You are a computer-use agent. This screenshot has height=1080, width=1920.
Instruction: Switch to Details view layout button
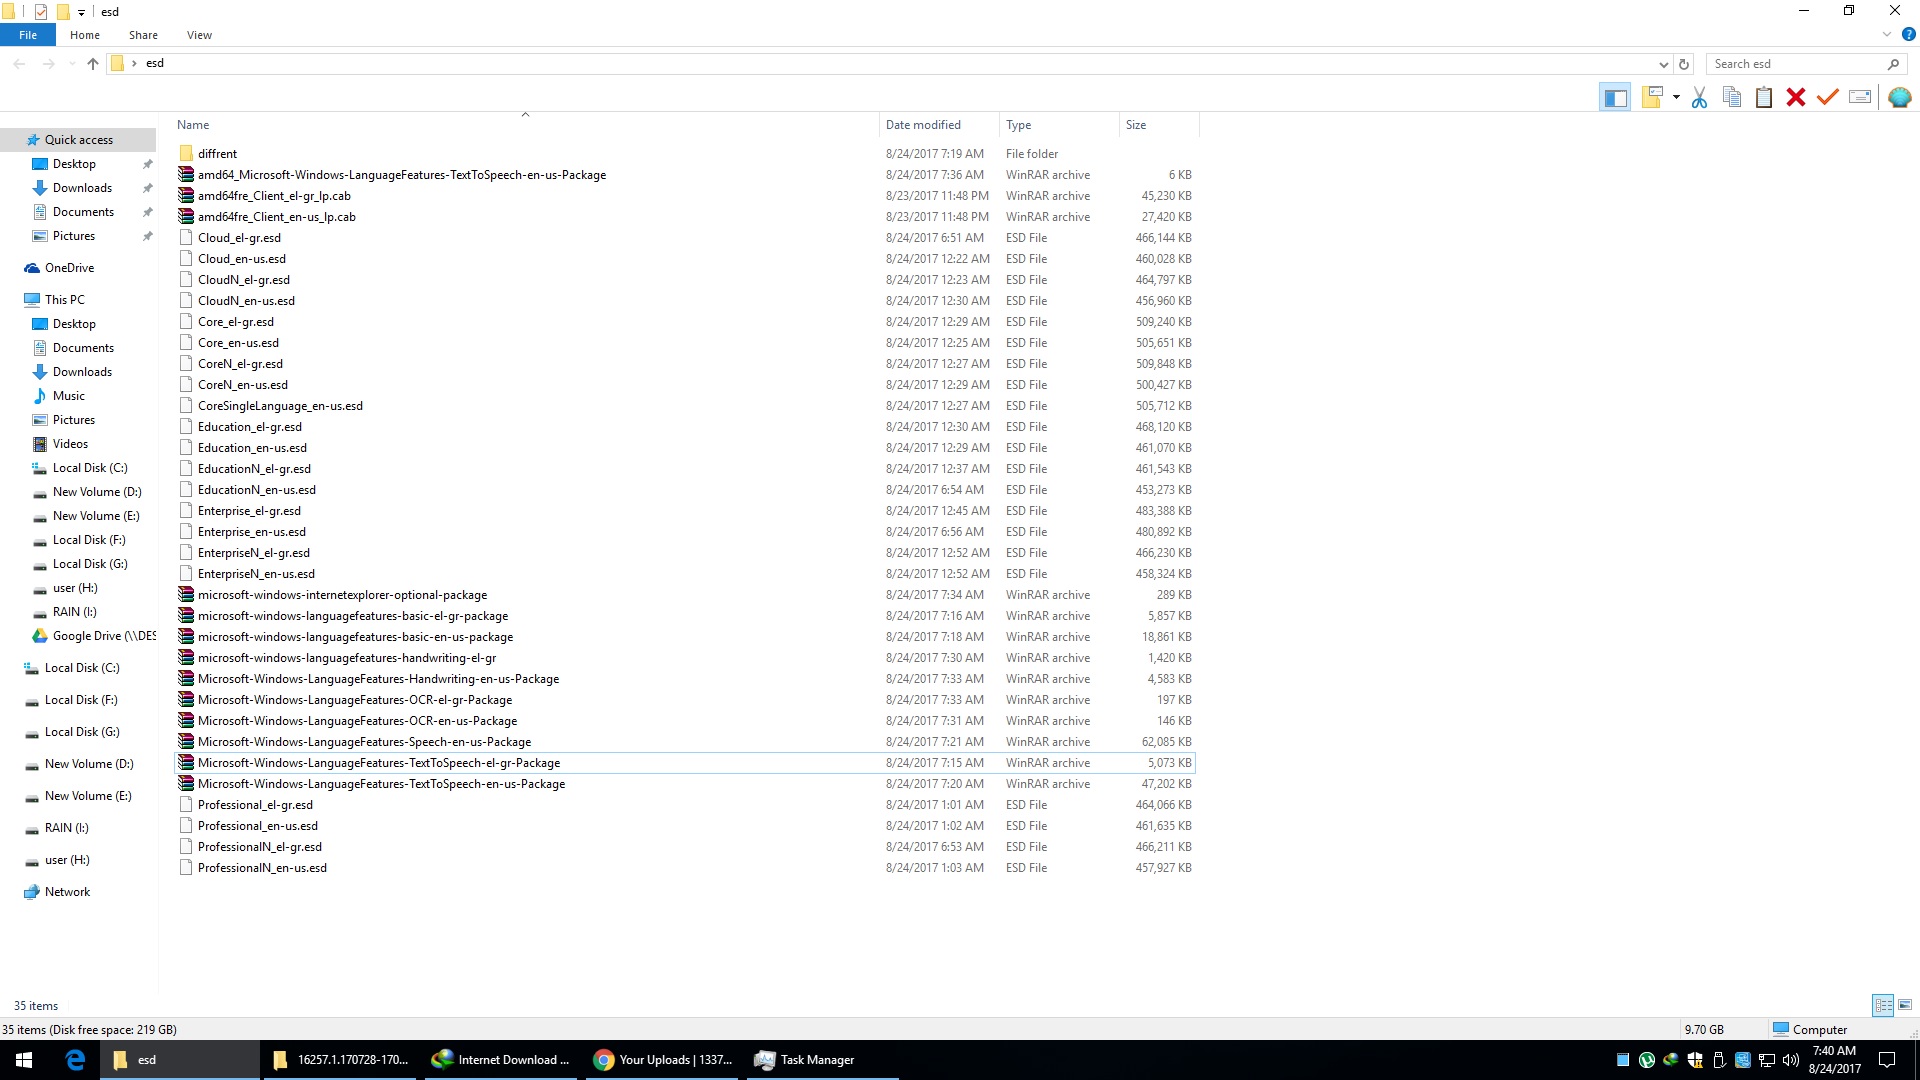click(x=1883, y=1005)
